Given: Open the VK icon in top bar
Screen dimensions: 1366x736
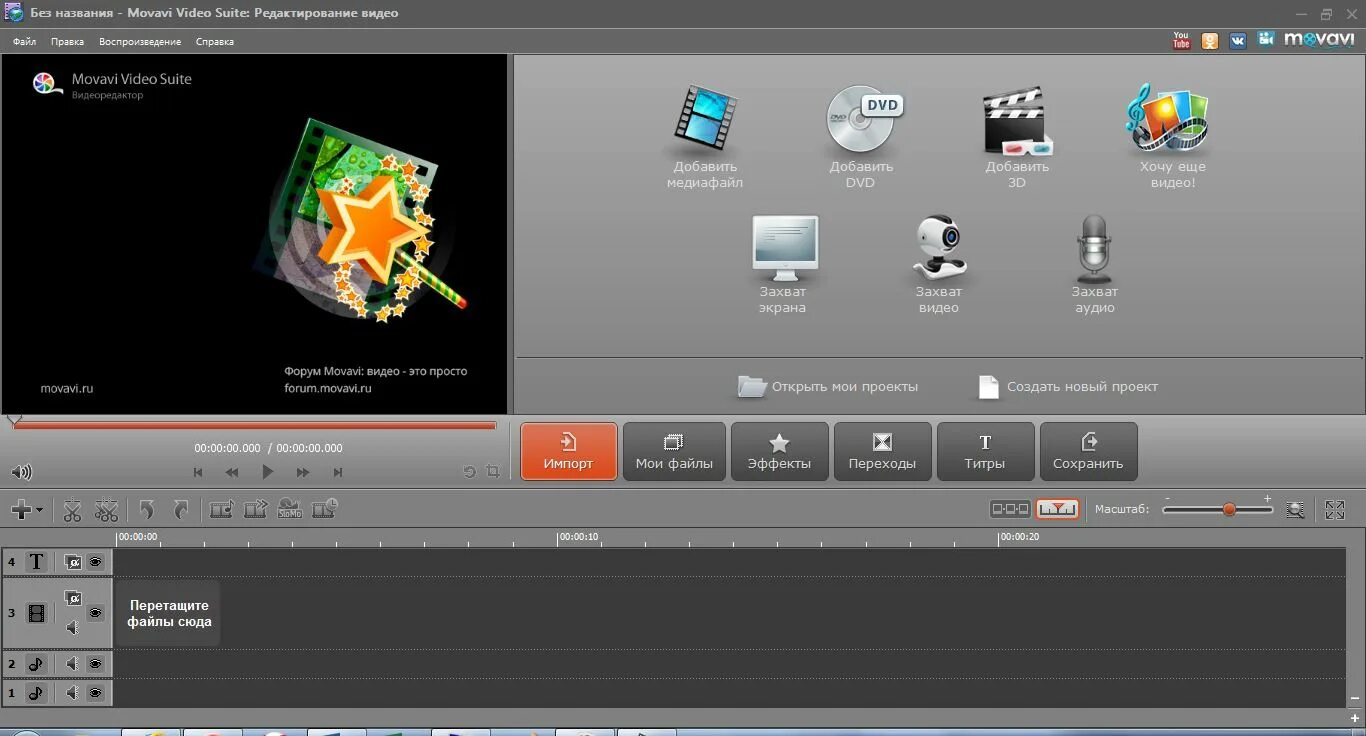Looking at the screenshot, I should (1238, 40).
